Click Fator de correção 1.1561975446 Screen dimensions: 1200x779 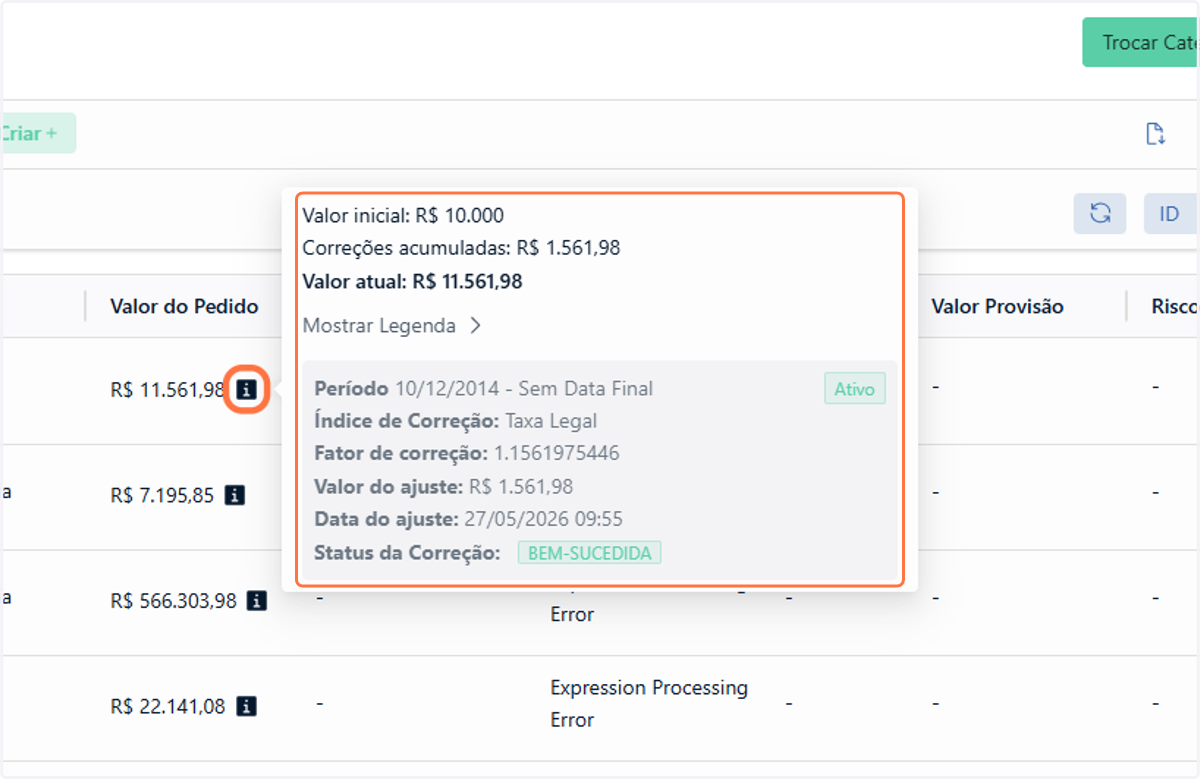click(x=467, y=453)
